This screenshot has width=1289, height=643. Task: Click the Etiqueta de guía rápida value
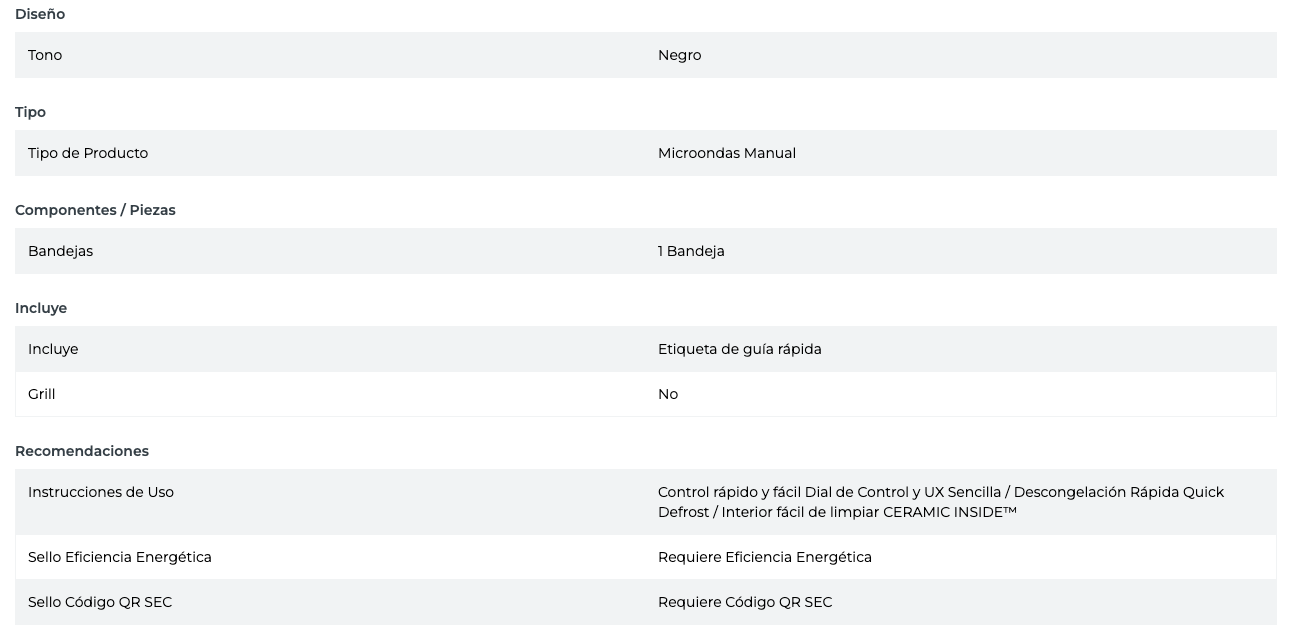click(739, 349)
